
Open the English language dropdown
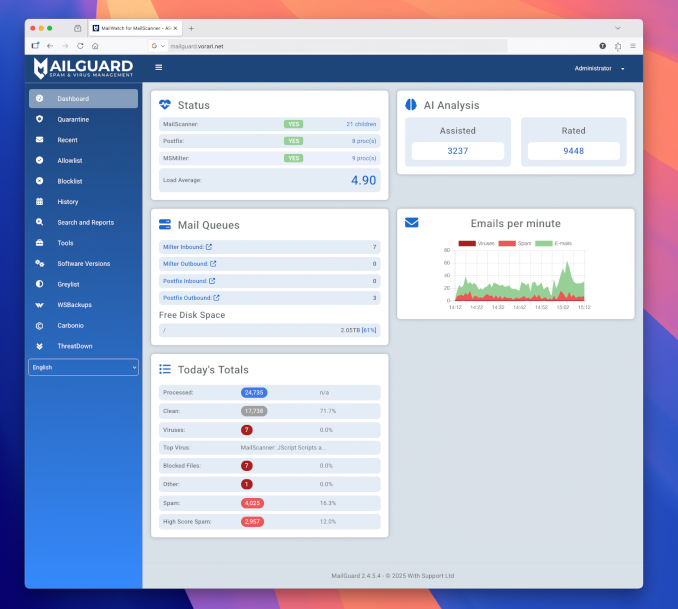pos(83,367)
